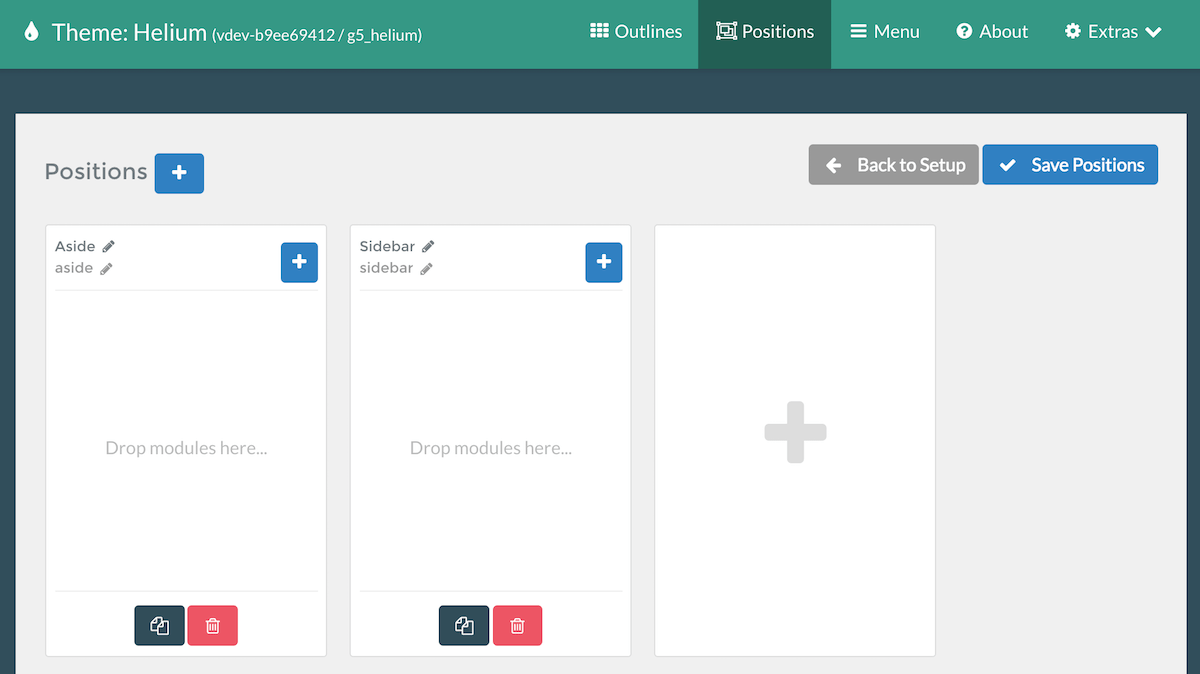
Task: Delete the Sidebar position
Action: click(x=517, y=626)
